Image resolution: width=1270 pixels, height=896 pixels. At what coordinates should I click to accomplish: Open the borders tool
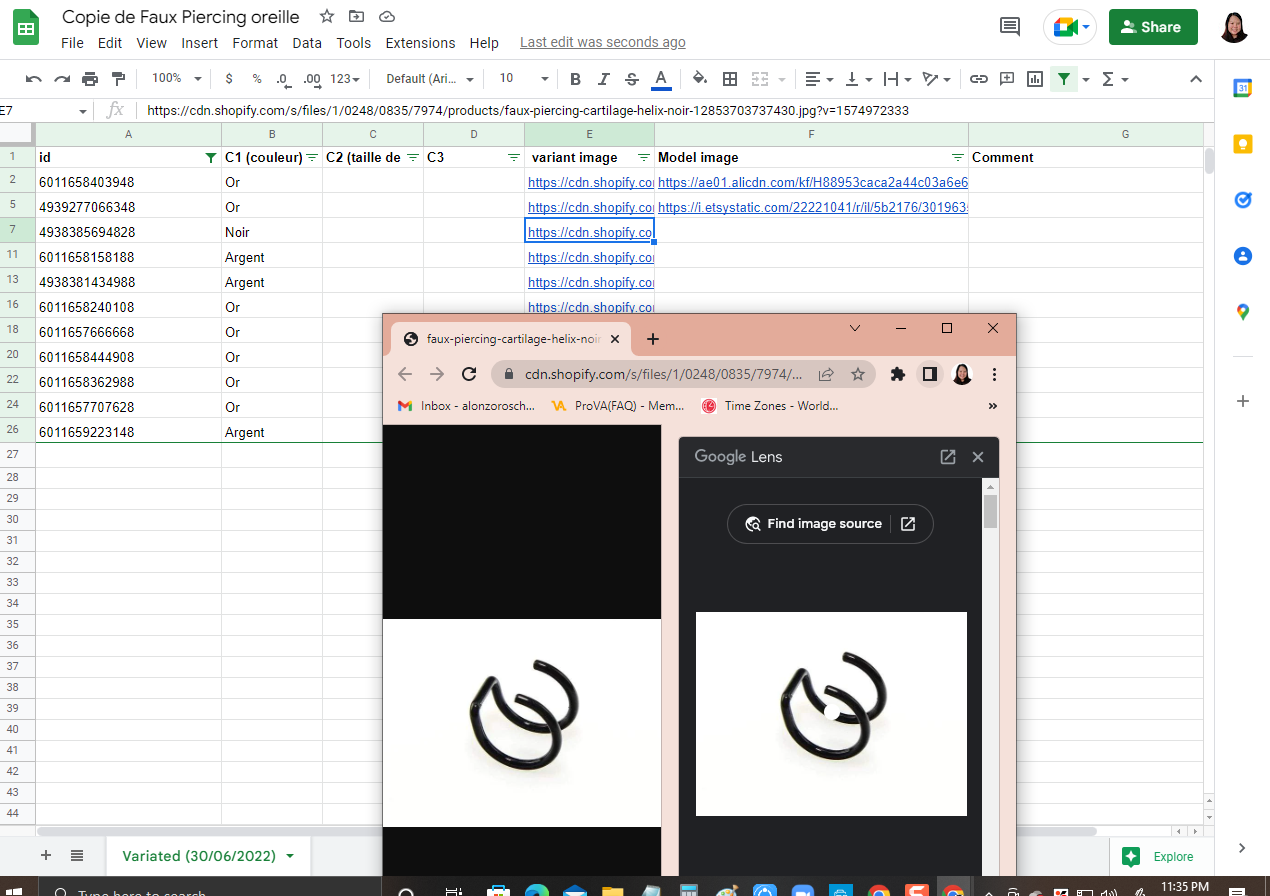[730, 79]
